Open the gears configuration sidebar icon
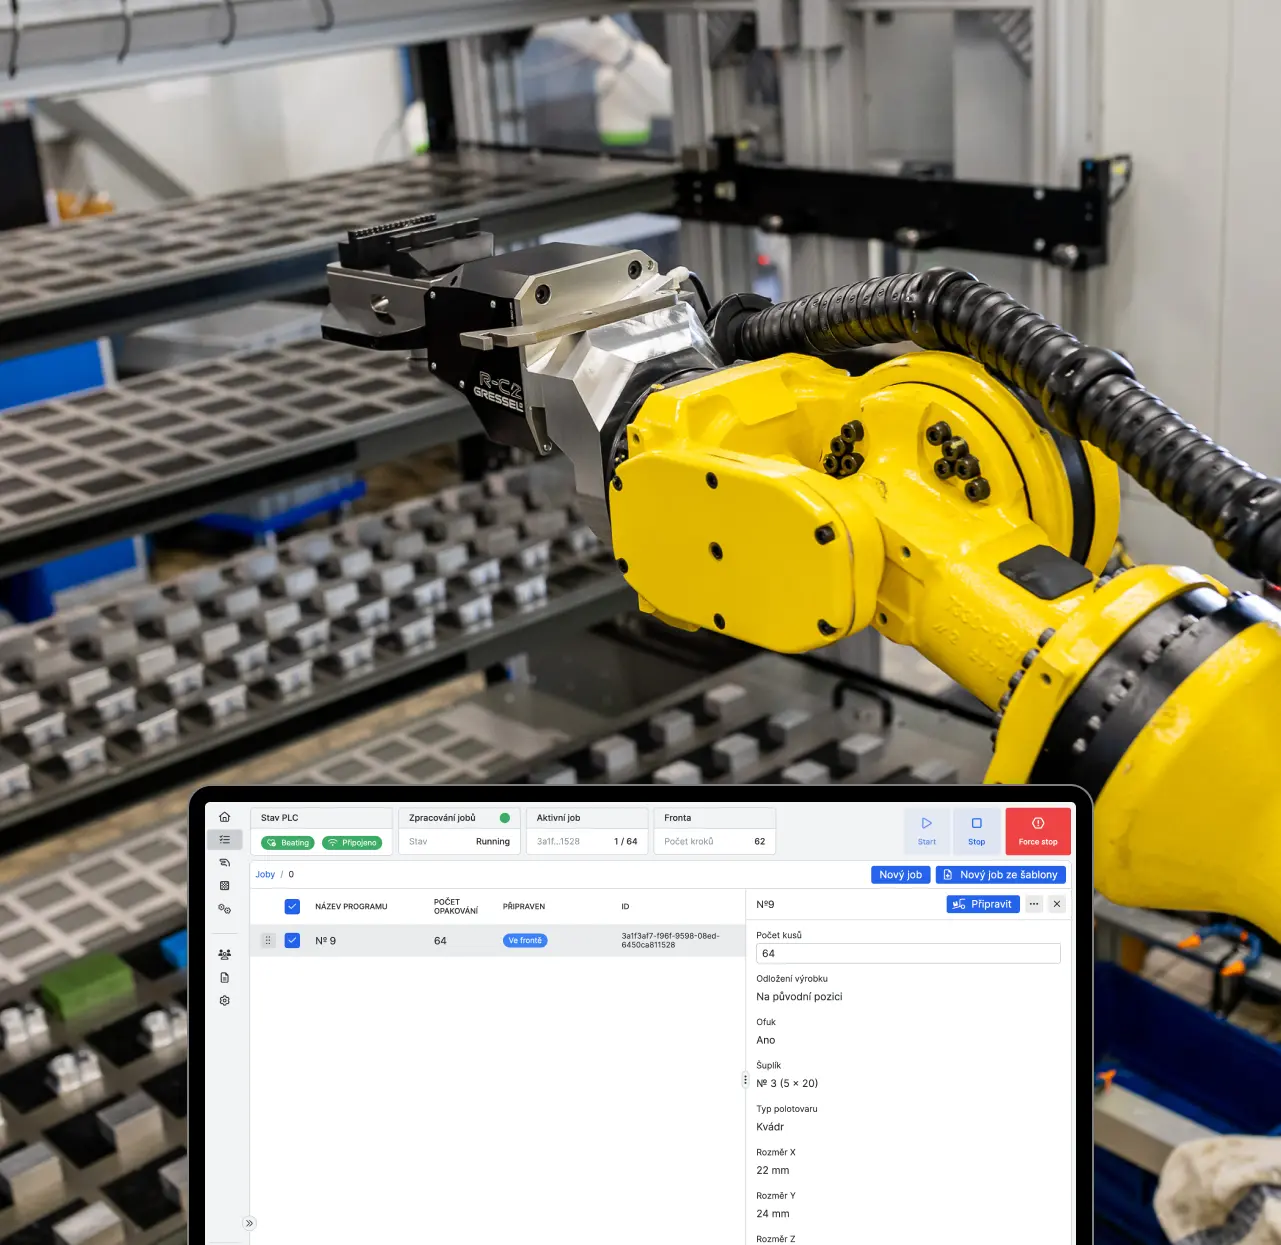 coord(224,909)
